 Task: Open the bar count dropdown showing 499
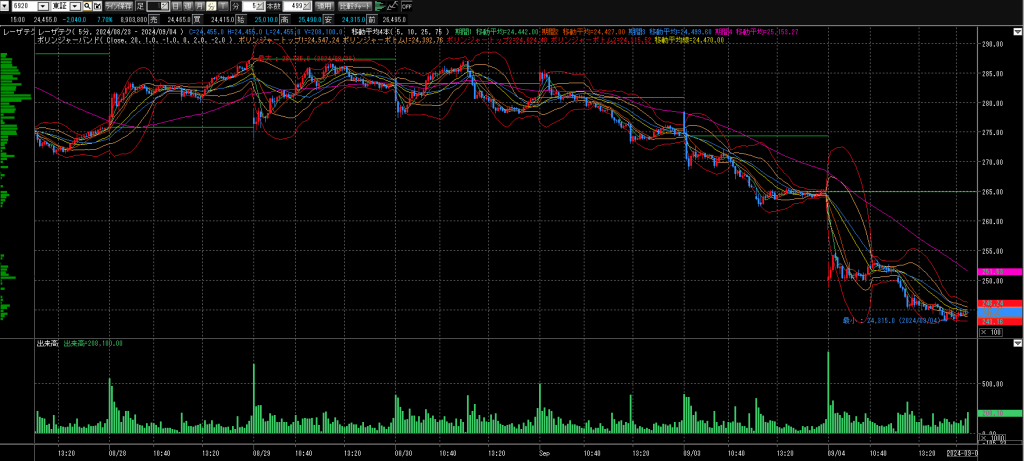[305, 6]
